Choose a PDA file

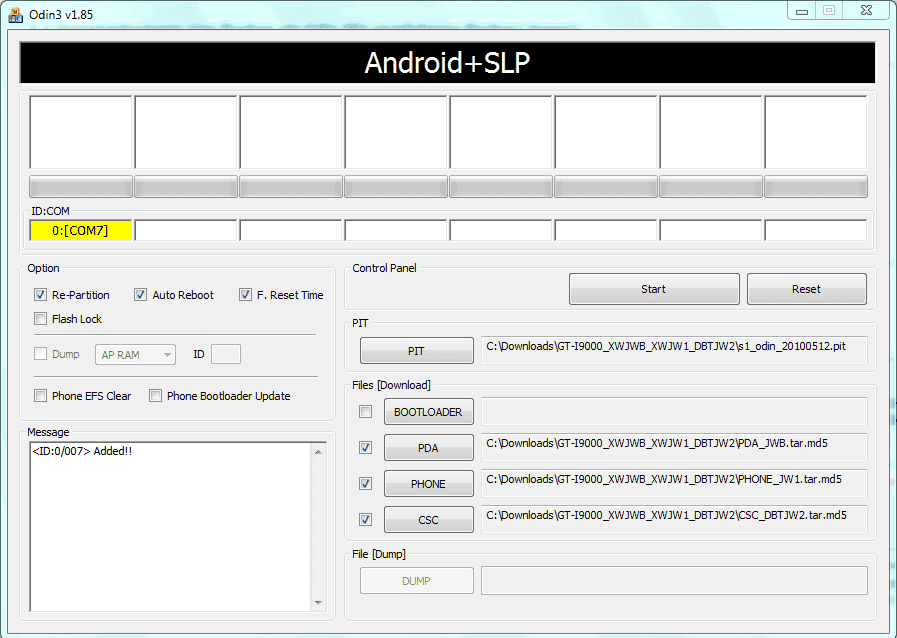[428, 447]
